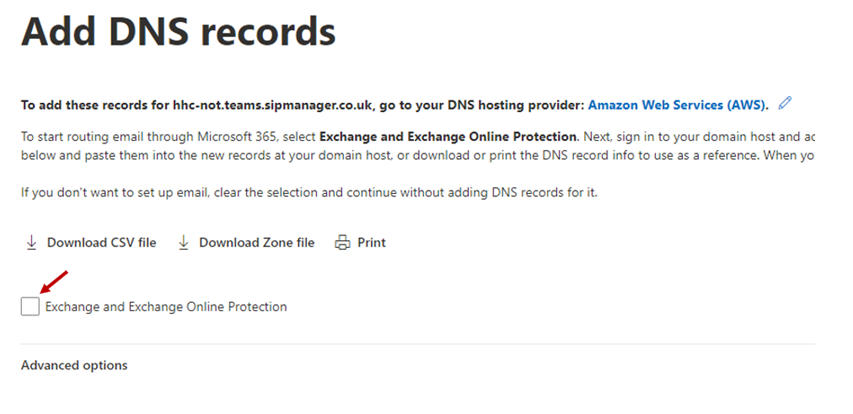
Task: Select the Print label
Action: [372, 243]
